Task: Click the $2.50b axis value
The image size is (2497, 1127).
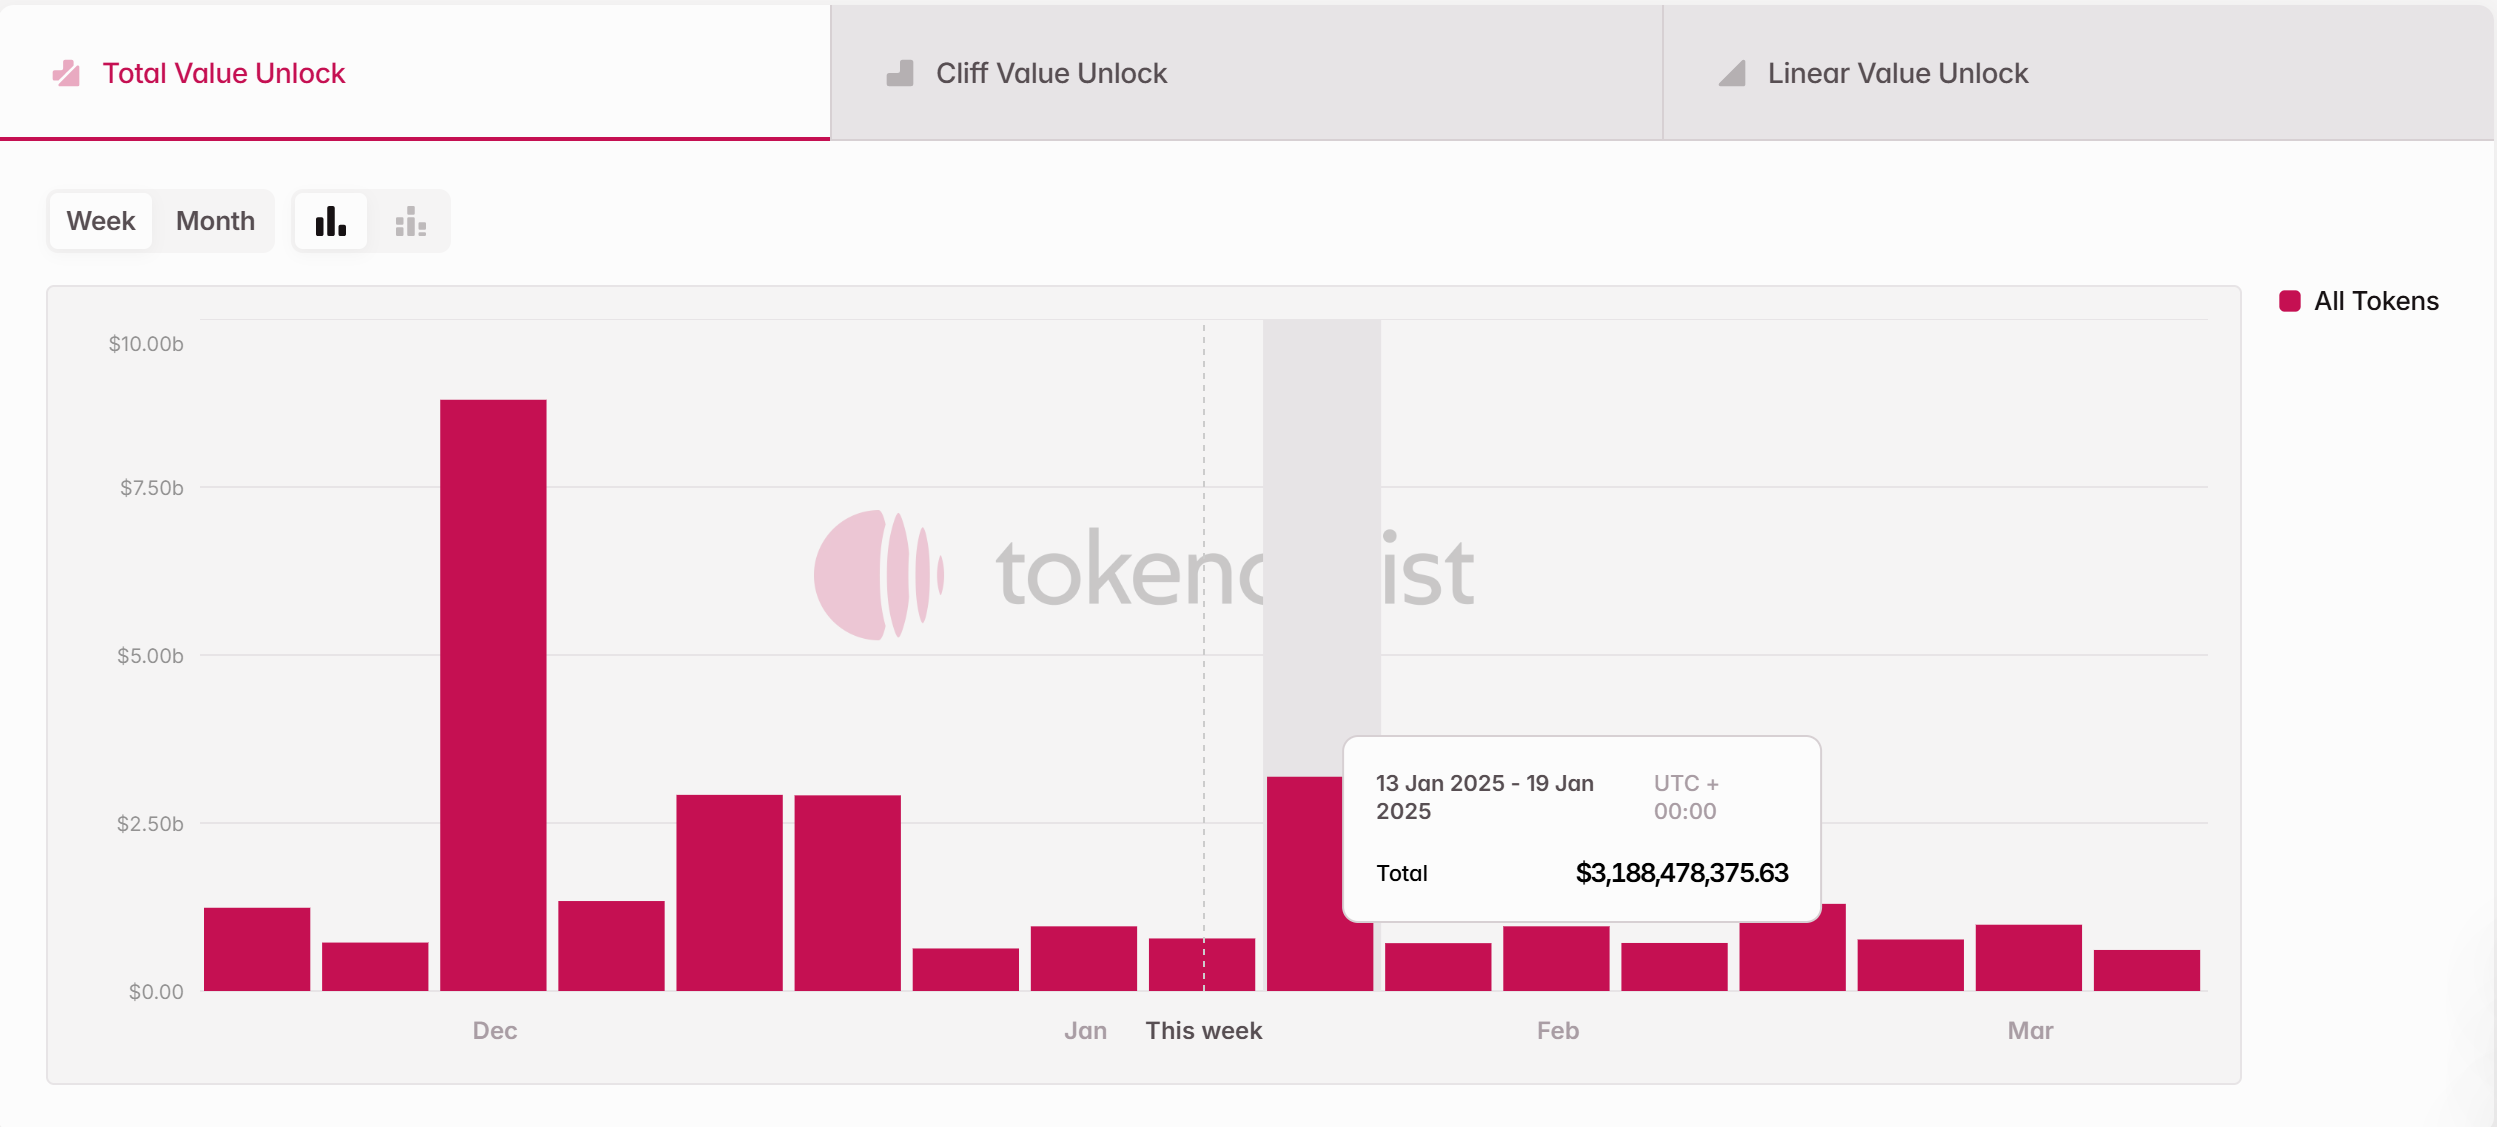Action: tap(151, 824)
